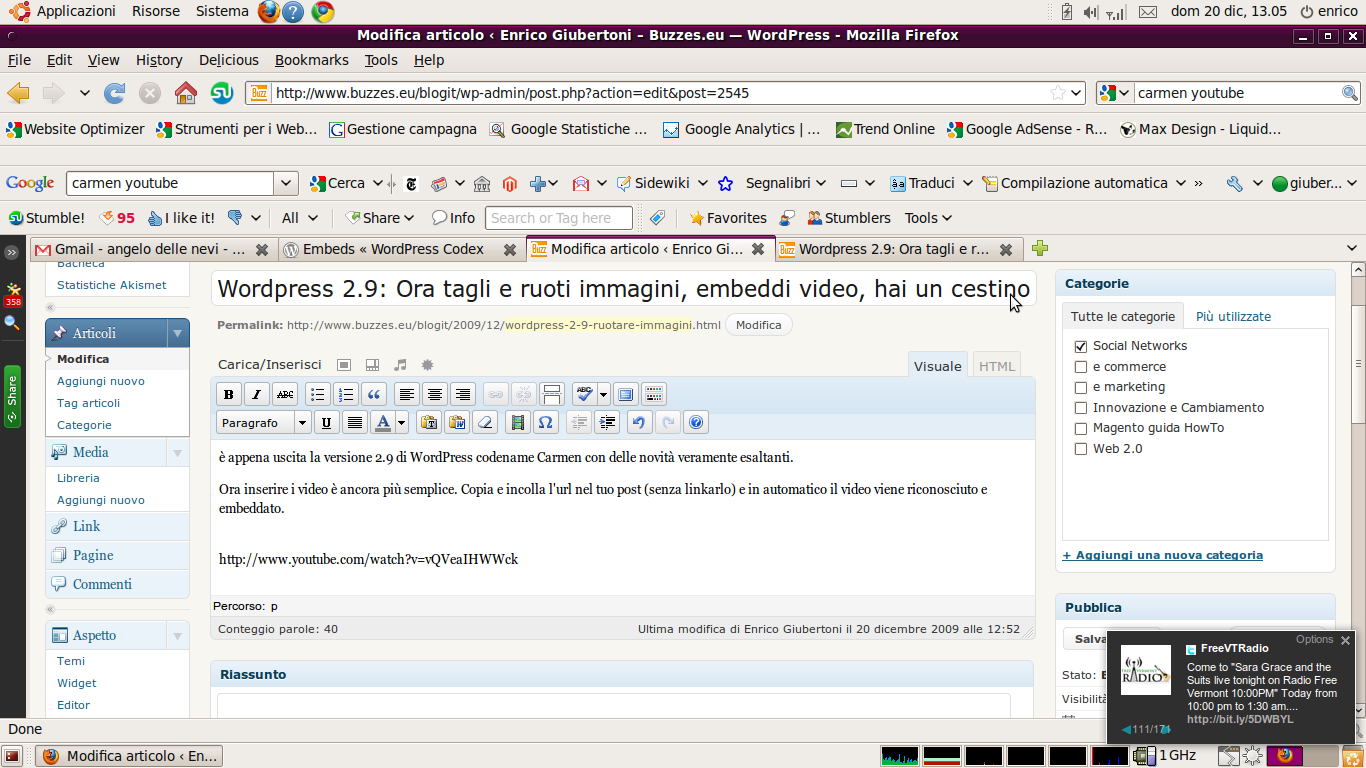This screenshot has width=1366, height=768.
Task: Switch to Embeds « WordPress Codex tab
Action: 401,249
